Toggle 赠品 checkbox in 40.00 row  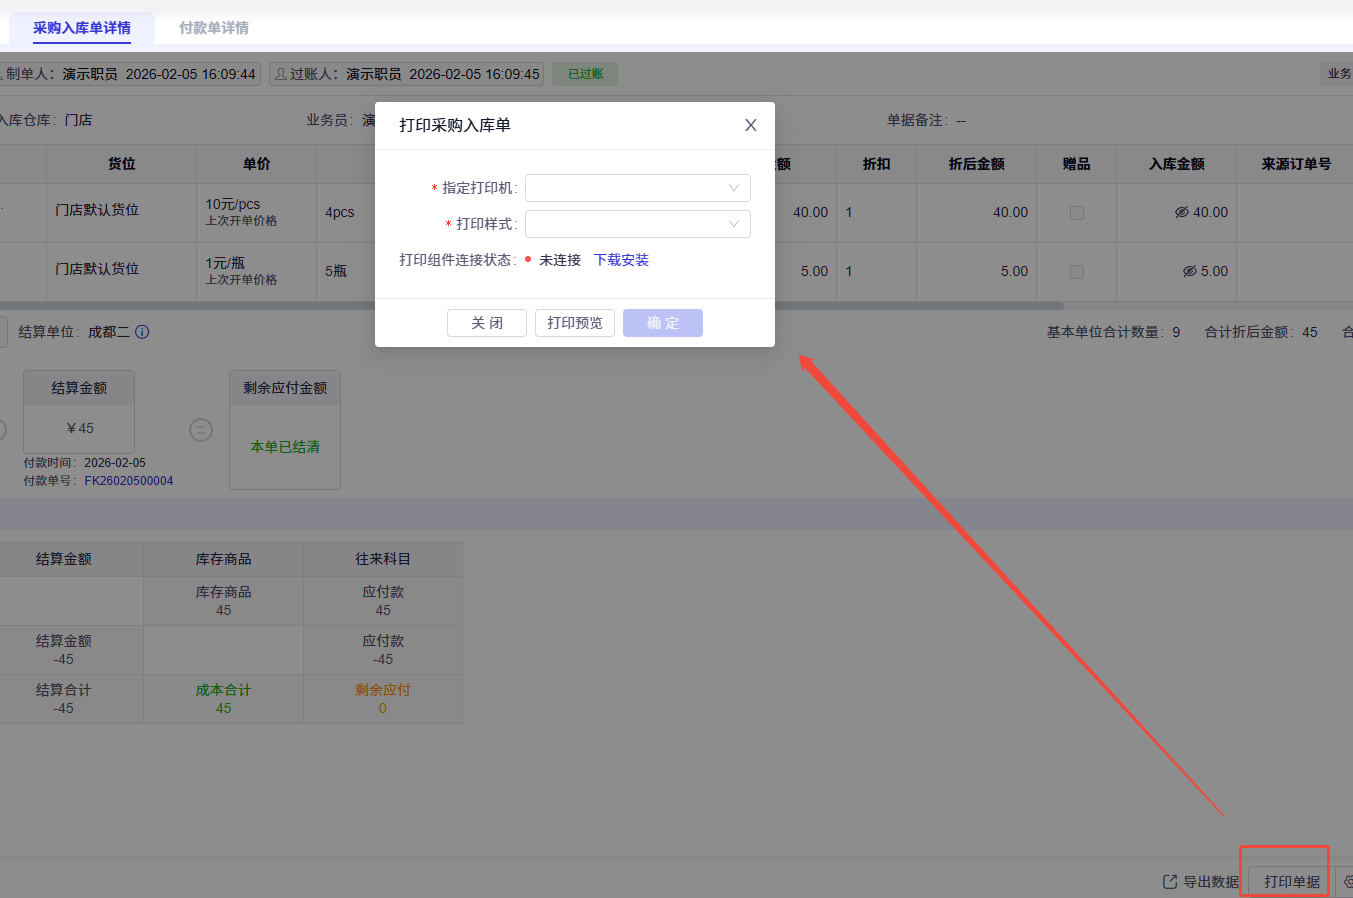click(1077, 213)
